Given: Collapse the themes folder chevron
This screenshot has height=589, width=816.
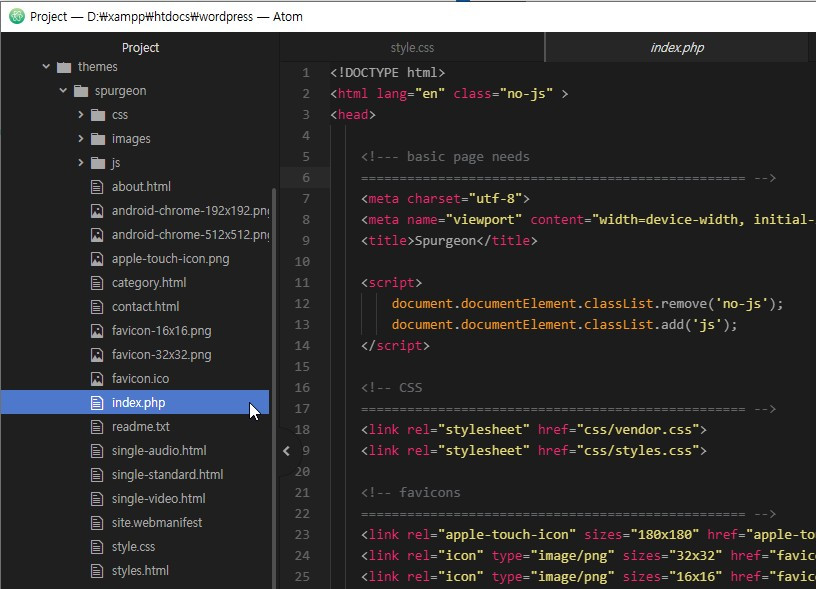Looking at the screenshot, I should click(x=46, y=67).
